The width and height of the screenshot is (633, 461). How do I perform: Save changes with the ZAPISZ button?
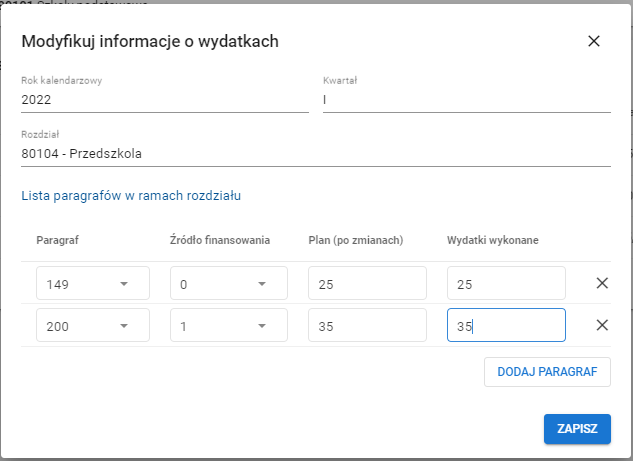[577, 429]
